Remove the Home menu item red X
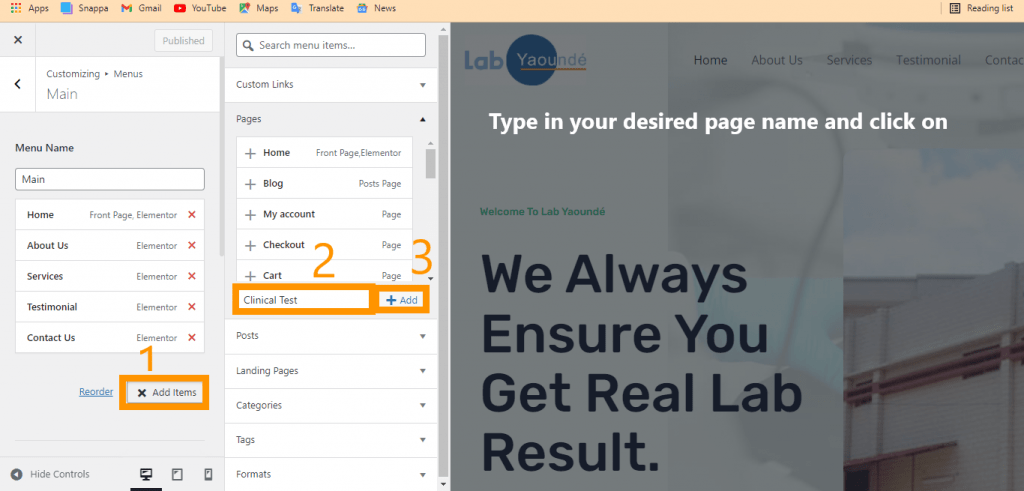This screenshot has height=491, width=1024. tap(192, 215)
